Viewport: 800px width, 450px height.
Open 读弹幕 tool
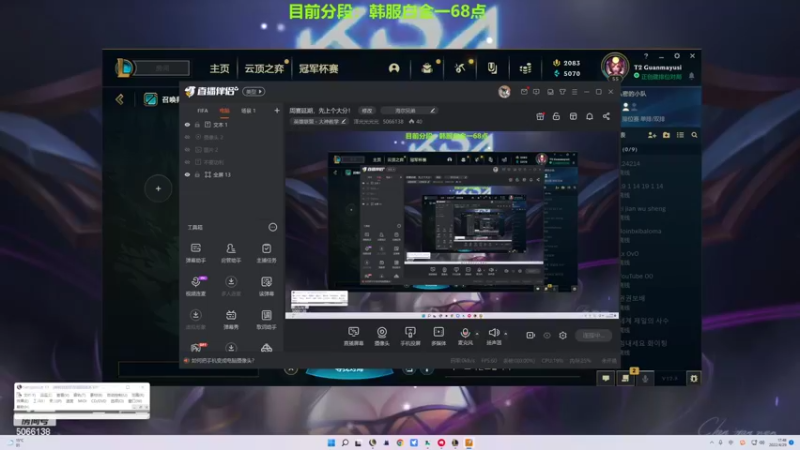tap(266, 286)
